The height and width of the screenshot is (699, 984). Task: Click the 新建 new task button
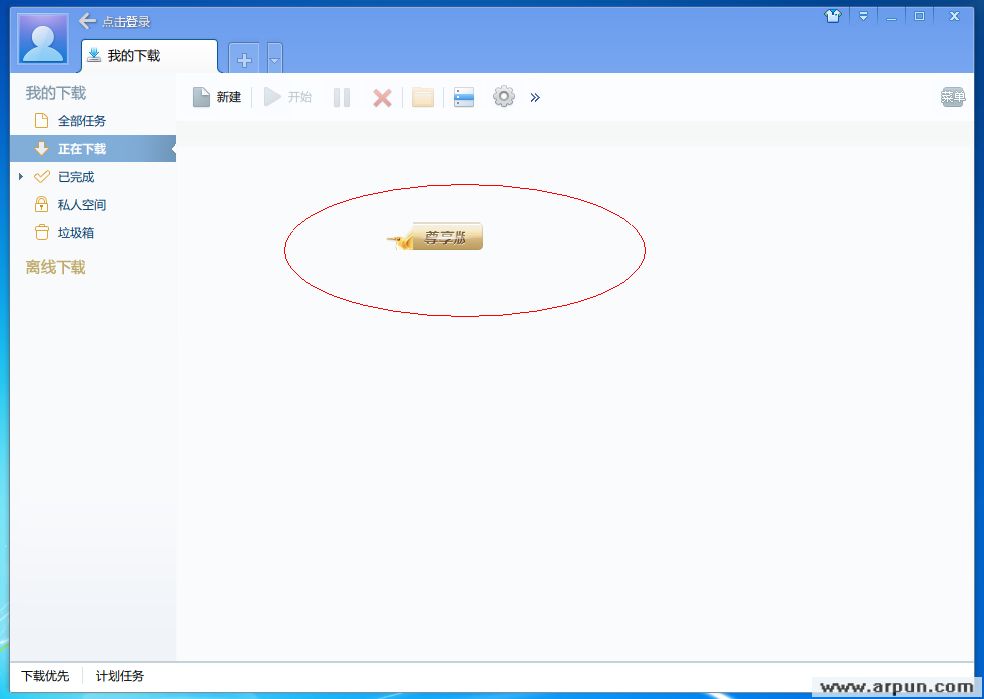tap(217, 97)
